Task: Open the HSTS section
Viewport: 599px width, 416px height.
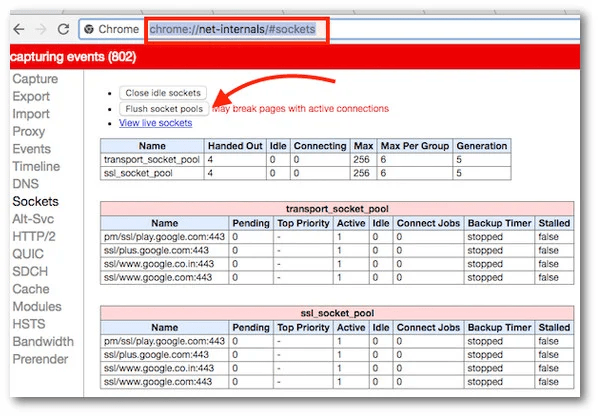Action: pos(29,324)
